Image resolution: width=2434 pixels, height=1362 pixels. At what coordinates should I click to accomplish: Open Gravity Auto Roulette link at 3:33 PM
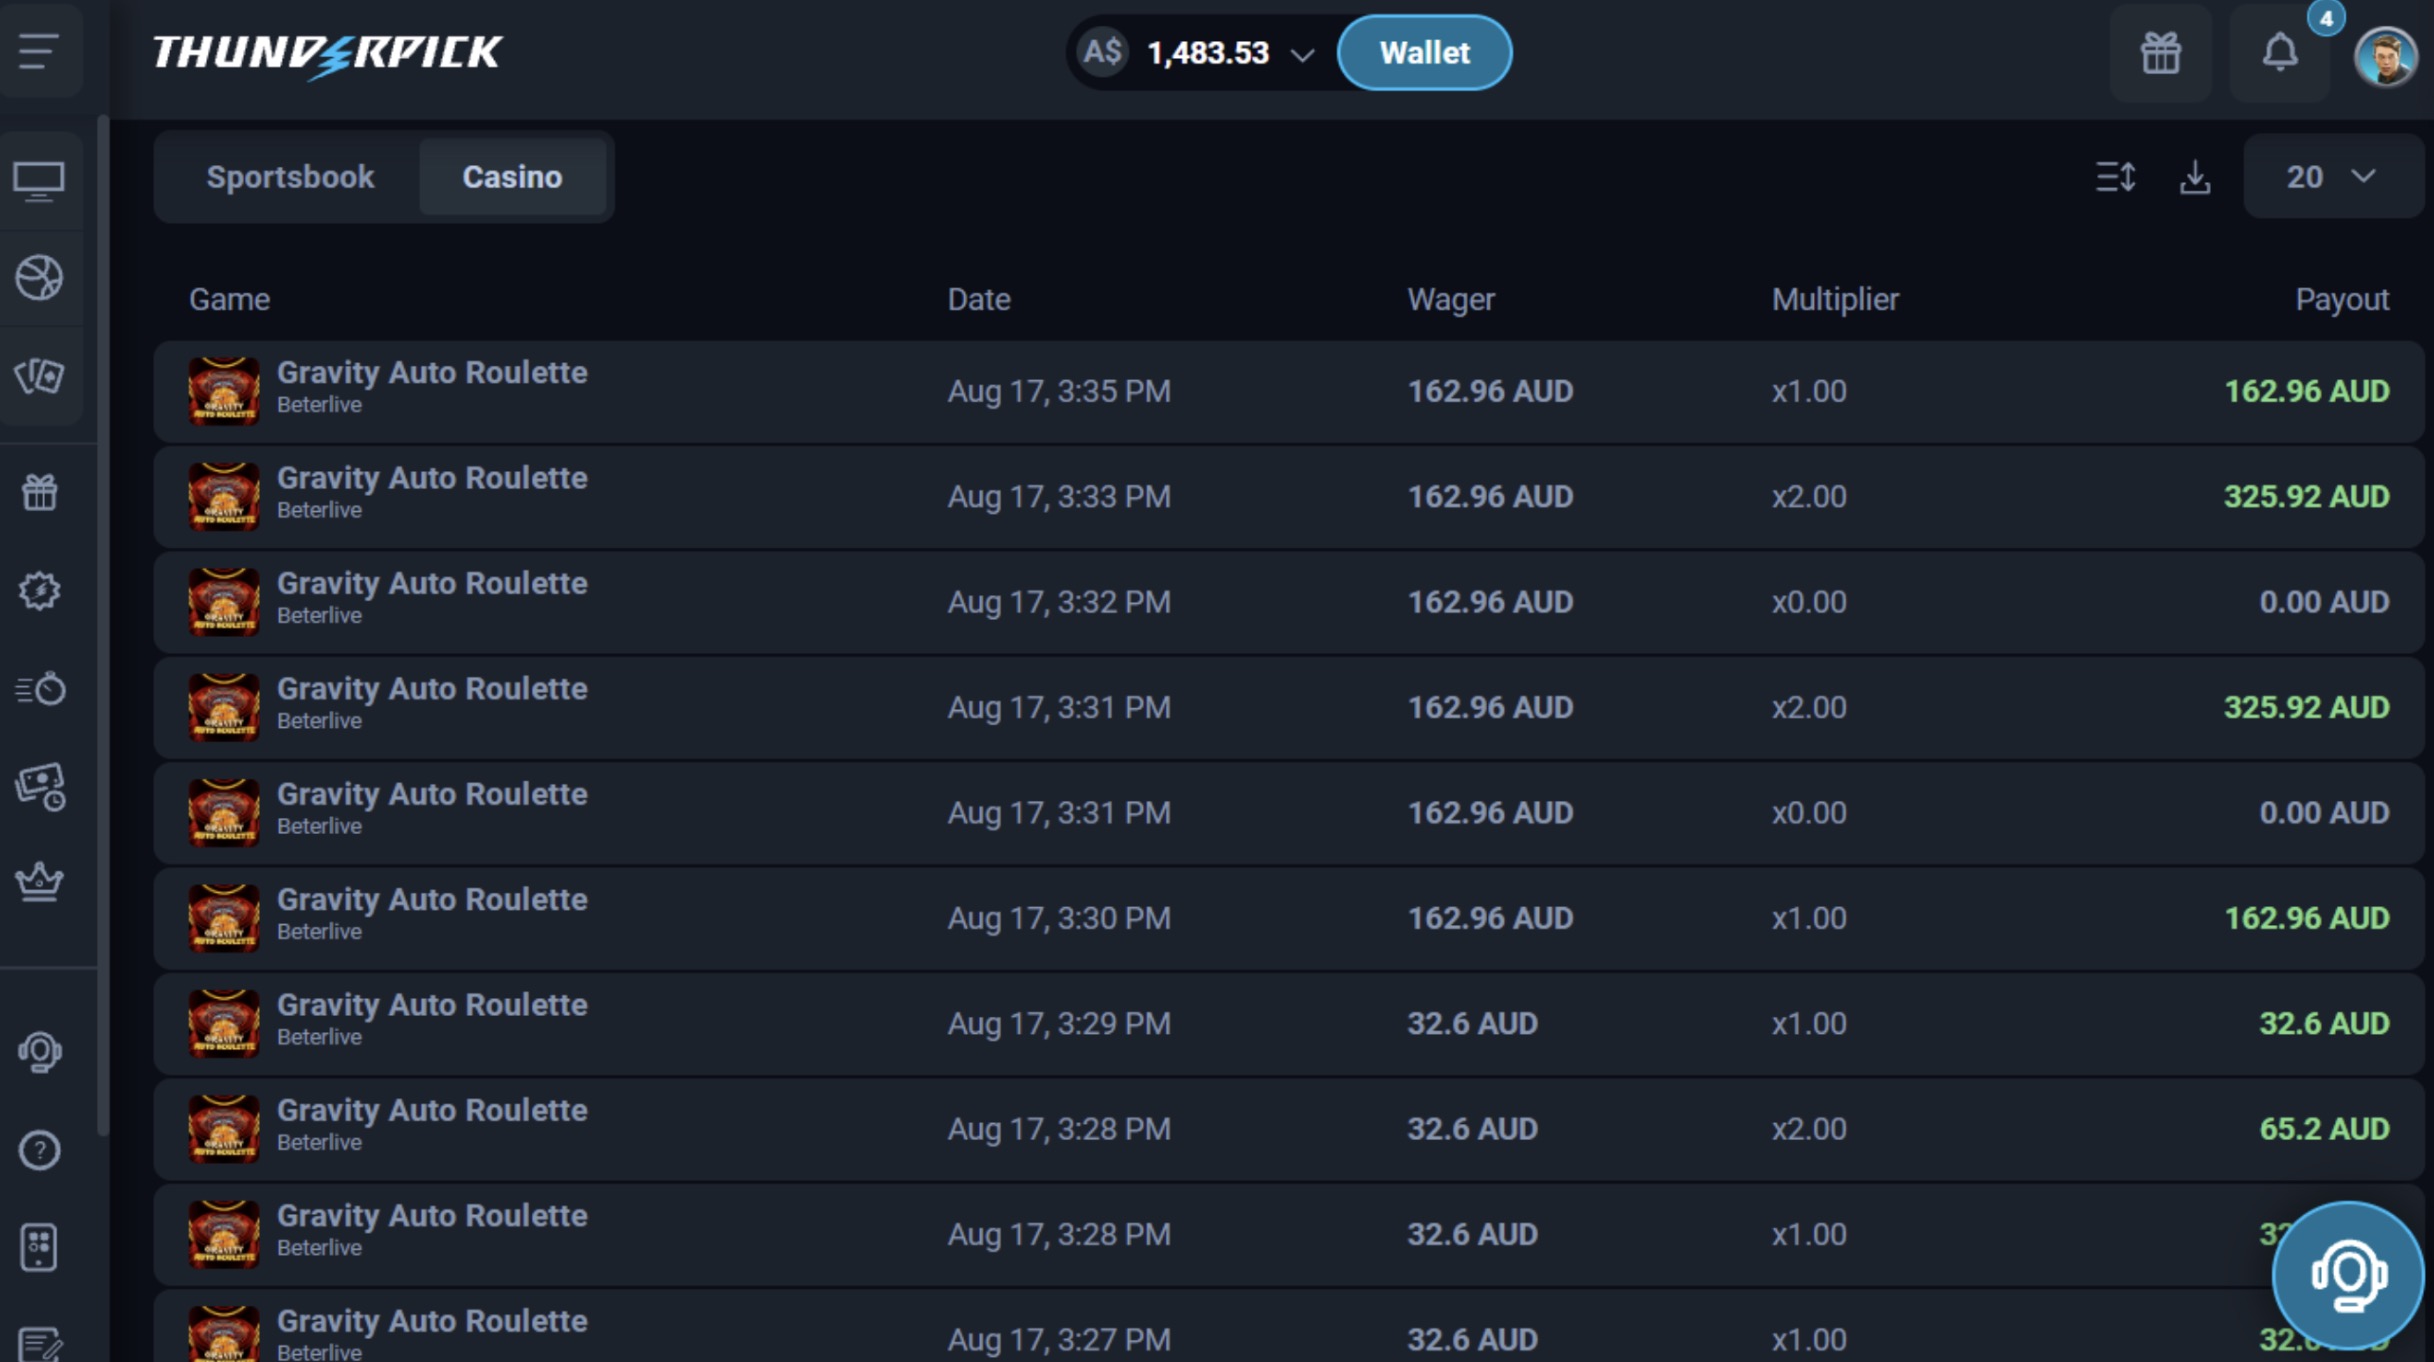click(x=432, y=477)
